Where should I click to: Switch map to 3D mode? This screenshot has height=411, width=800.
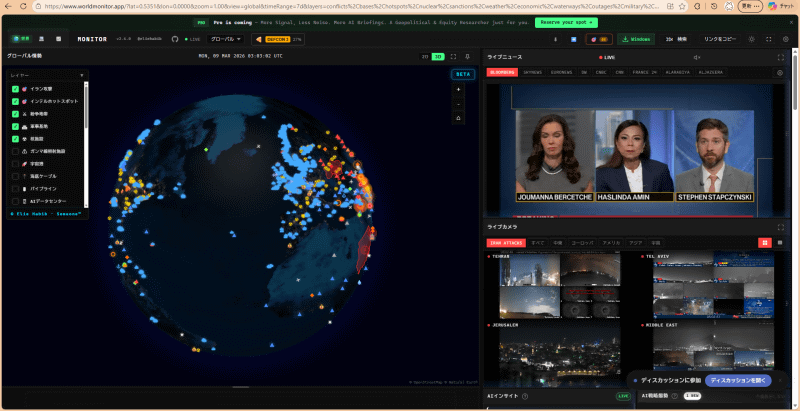[438, 57]
